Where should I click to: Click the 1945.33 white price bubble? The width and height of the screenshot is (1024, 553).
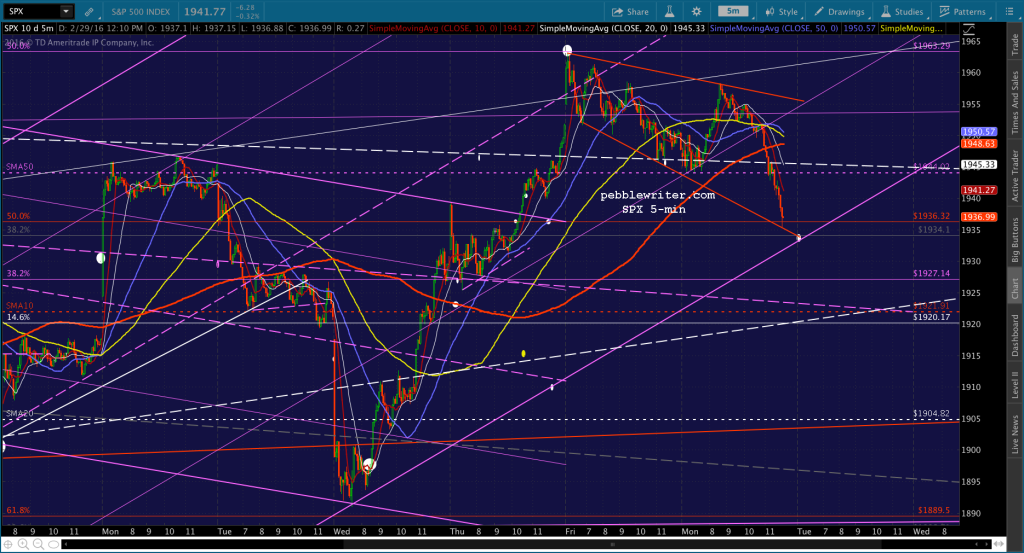coord(978,165)
